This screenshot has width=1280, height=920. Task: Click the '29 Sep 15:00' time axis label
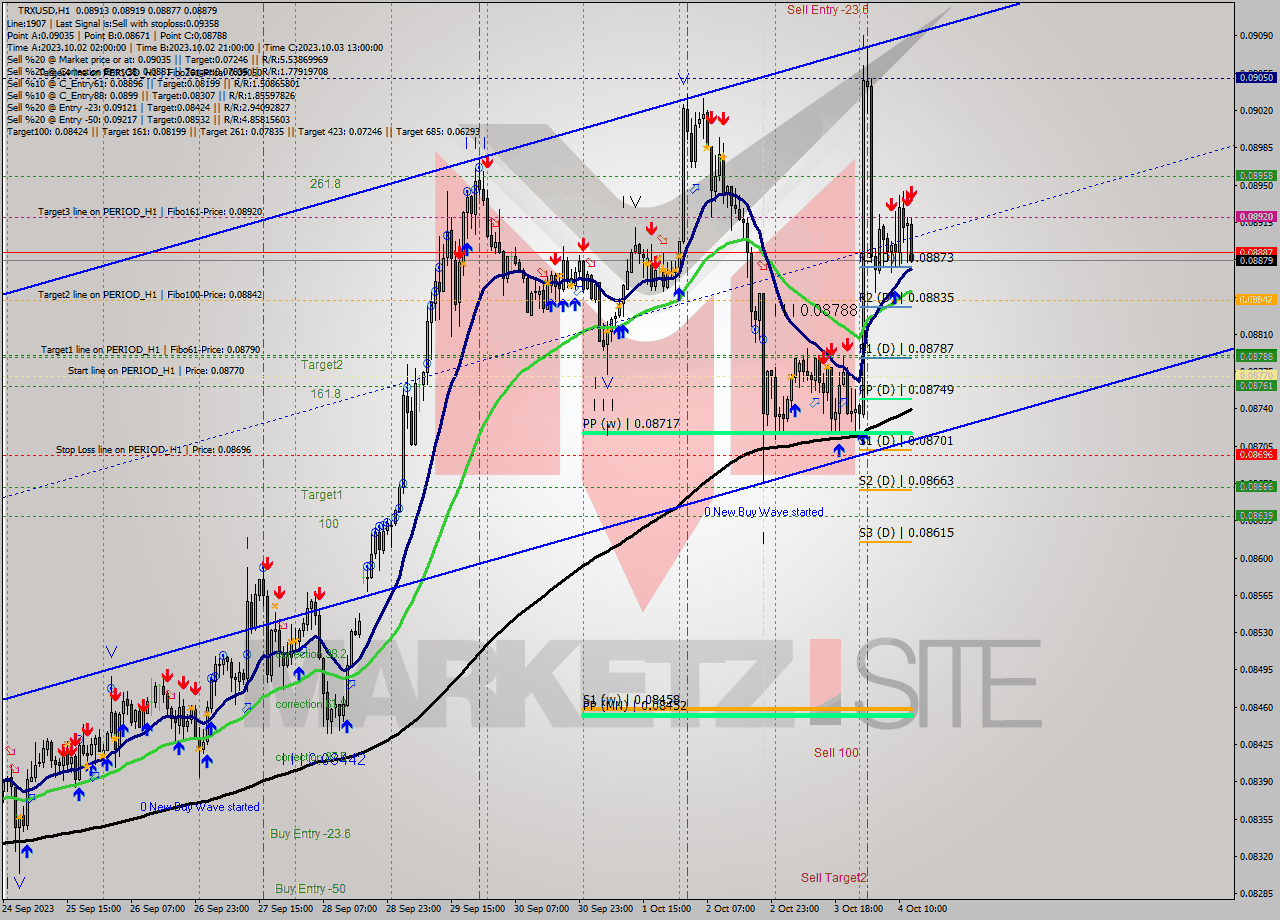click(477, 909)
